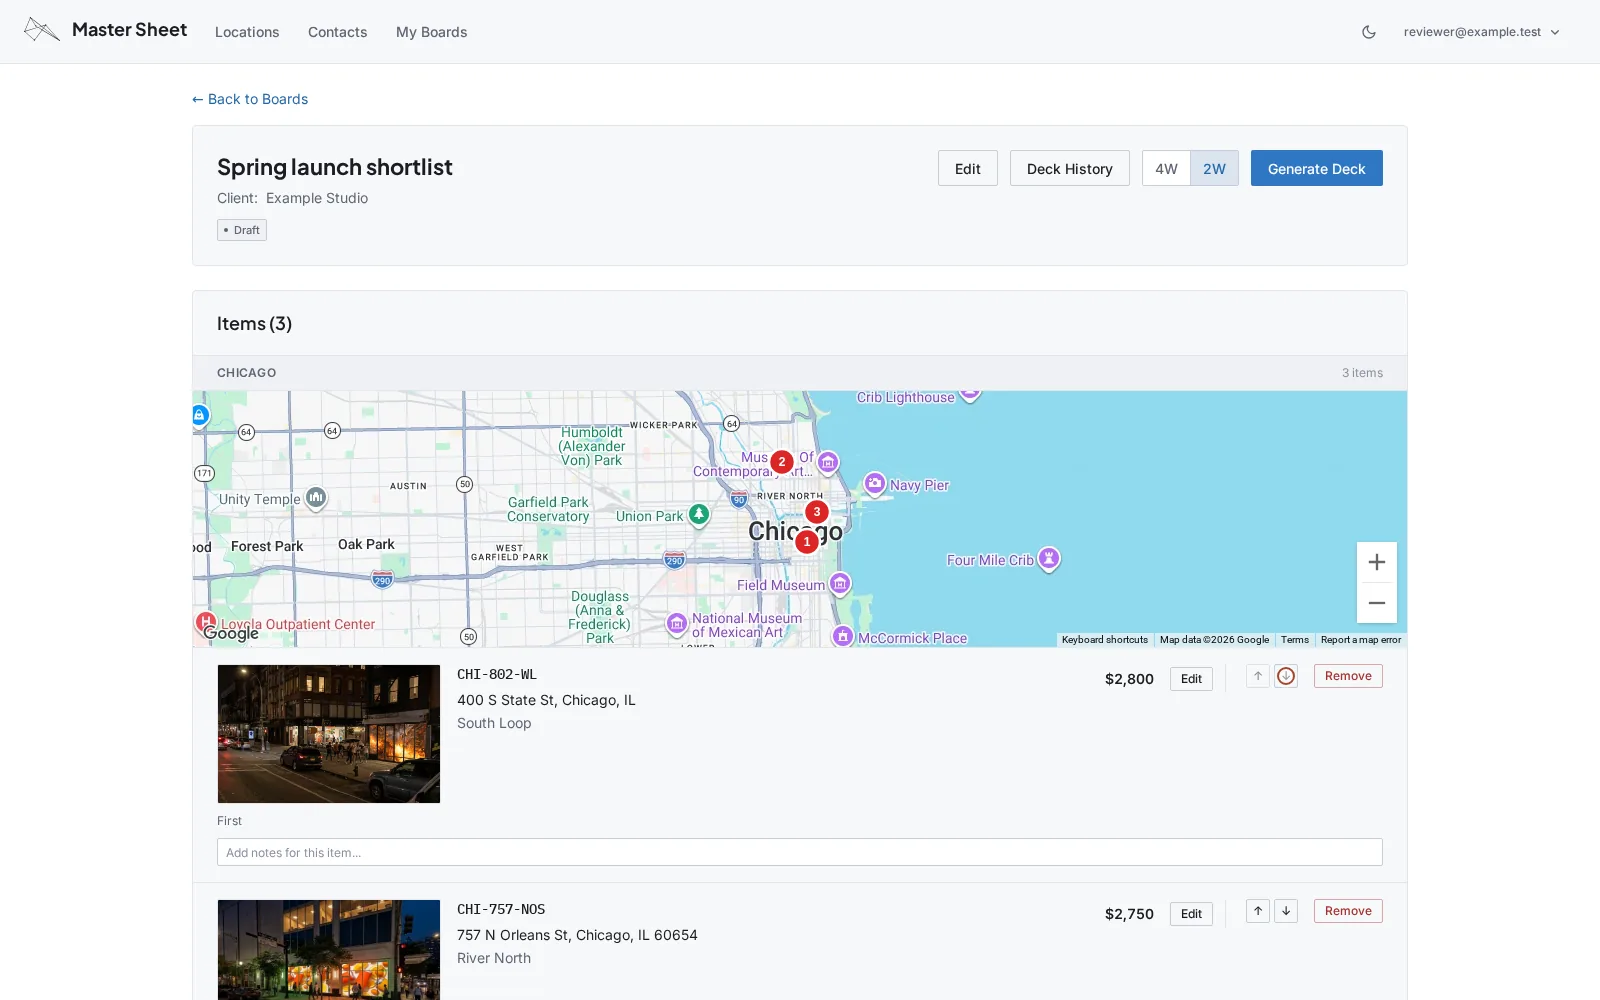Edit price for CHI-757-NOS
Image resolution: width=1600 pixels, height=1000 pixels.
pos(1191,914)
